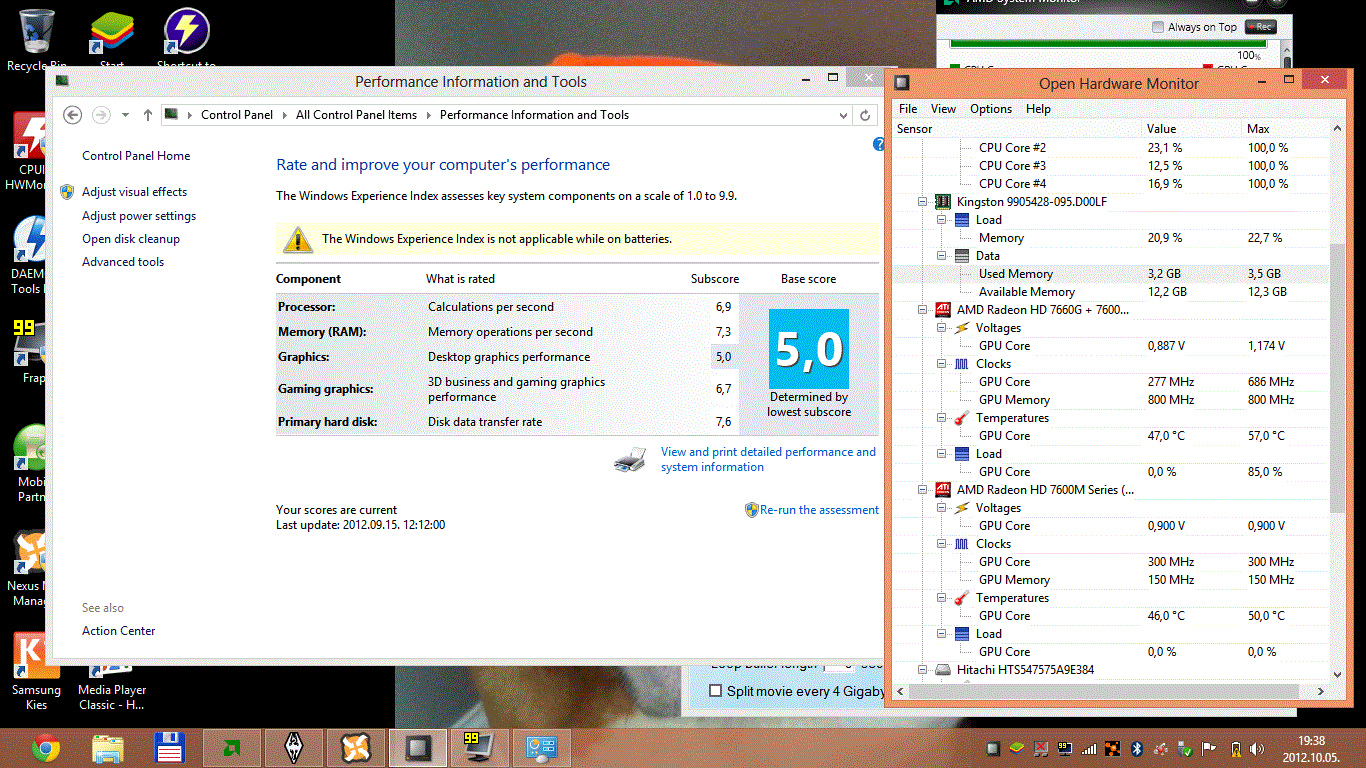Click the Control Panel breadcrumb segment

(237, 115)
